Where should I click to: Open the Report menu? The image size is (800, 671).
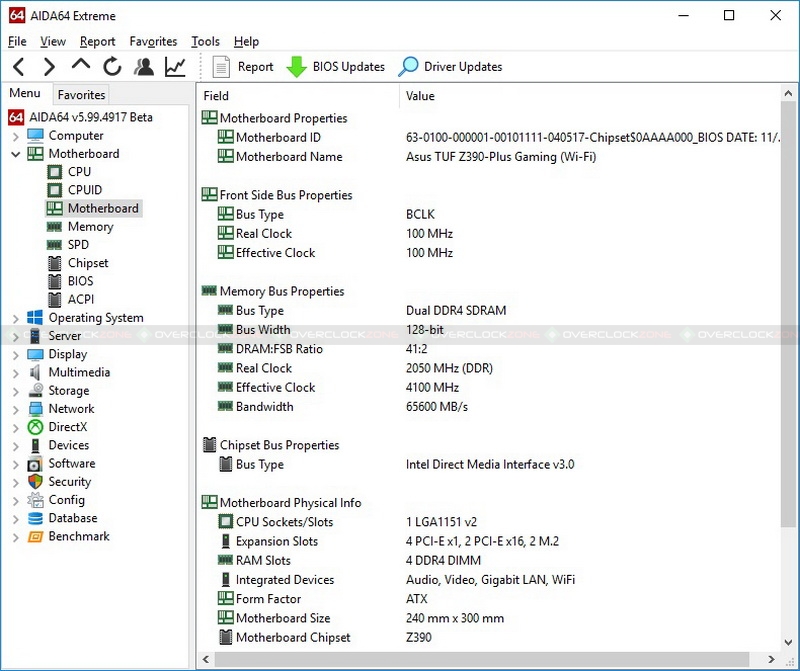tap(97, 41)
